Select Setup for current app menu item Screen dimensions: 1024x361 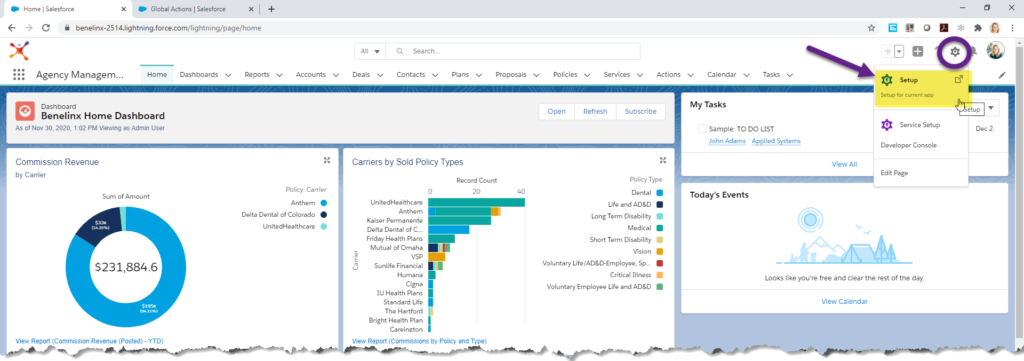tap(921, 86)
